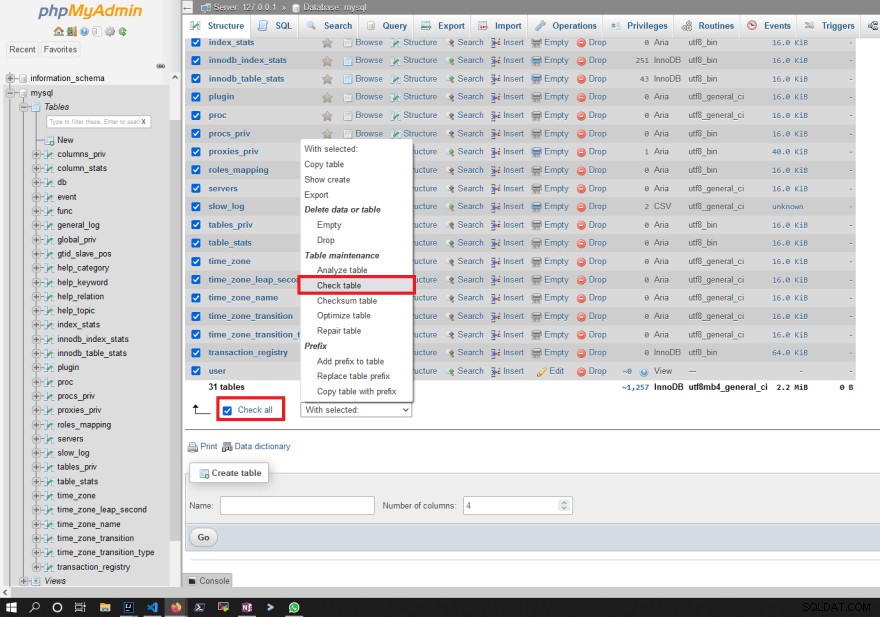Click the Create table button
880x617 pixels.
(230, 473)
